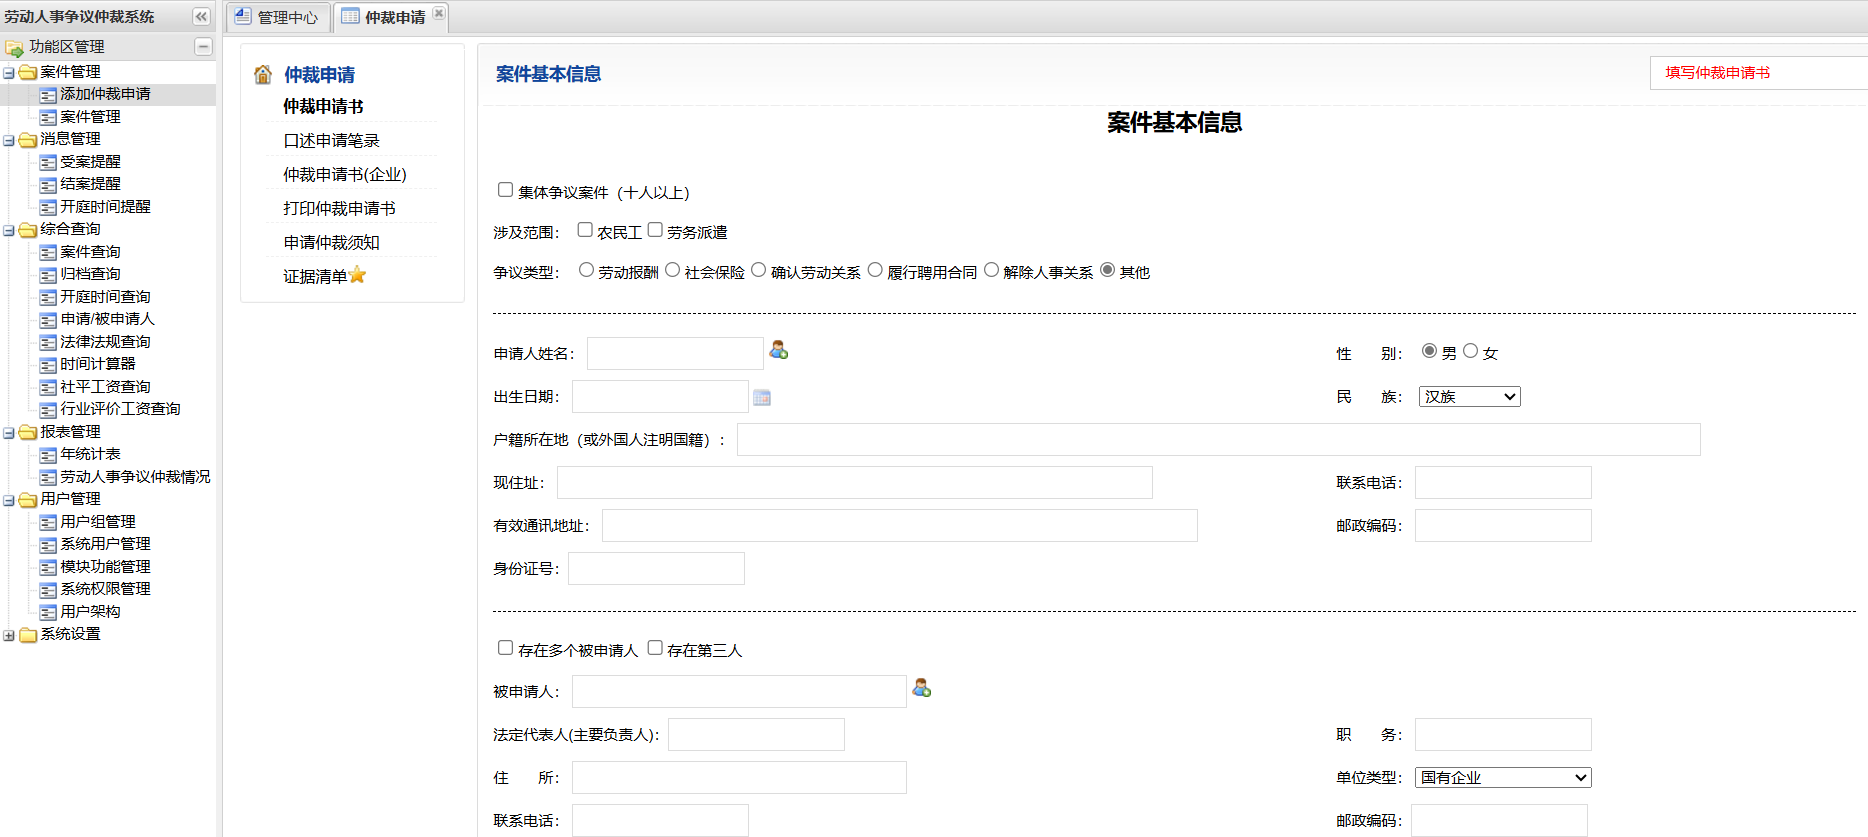Screen dimensions: 1868x837
Task: Open the calendar picker for 出生日期
Action: point(762,397)
